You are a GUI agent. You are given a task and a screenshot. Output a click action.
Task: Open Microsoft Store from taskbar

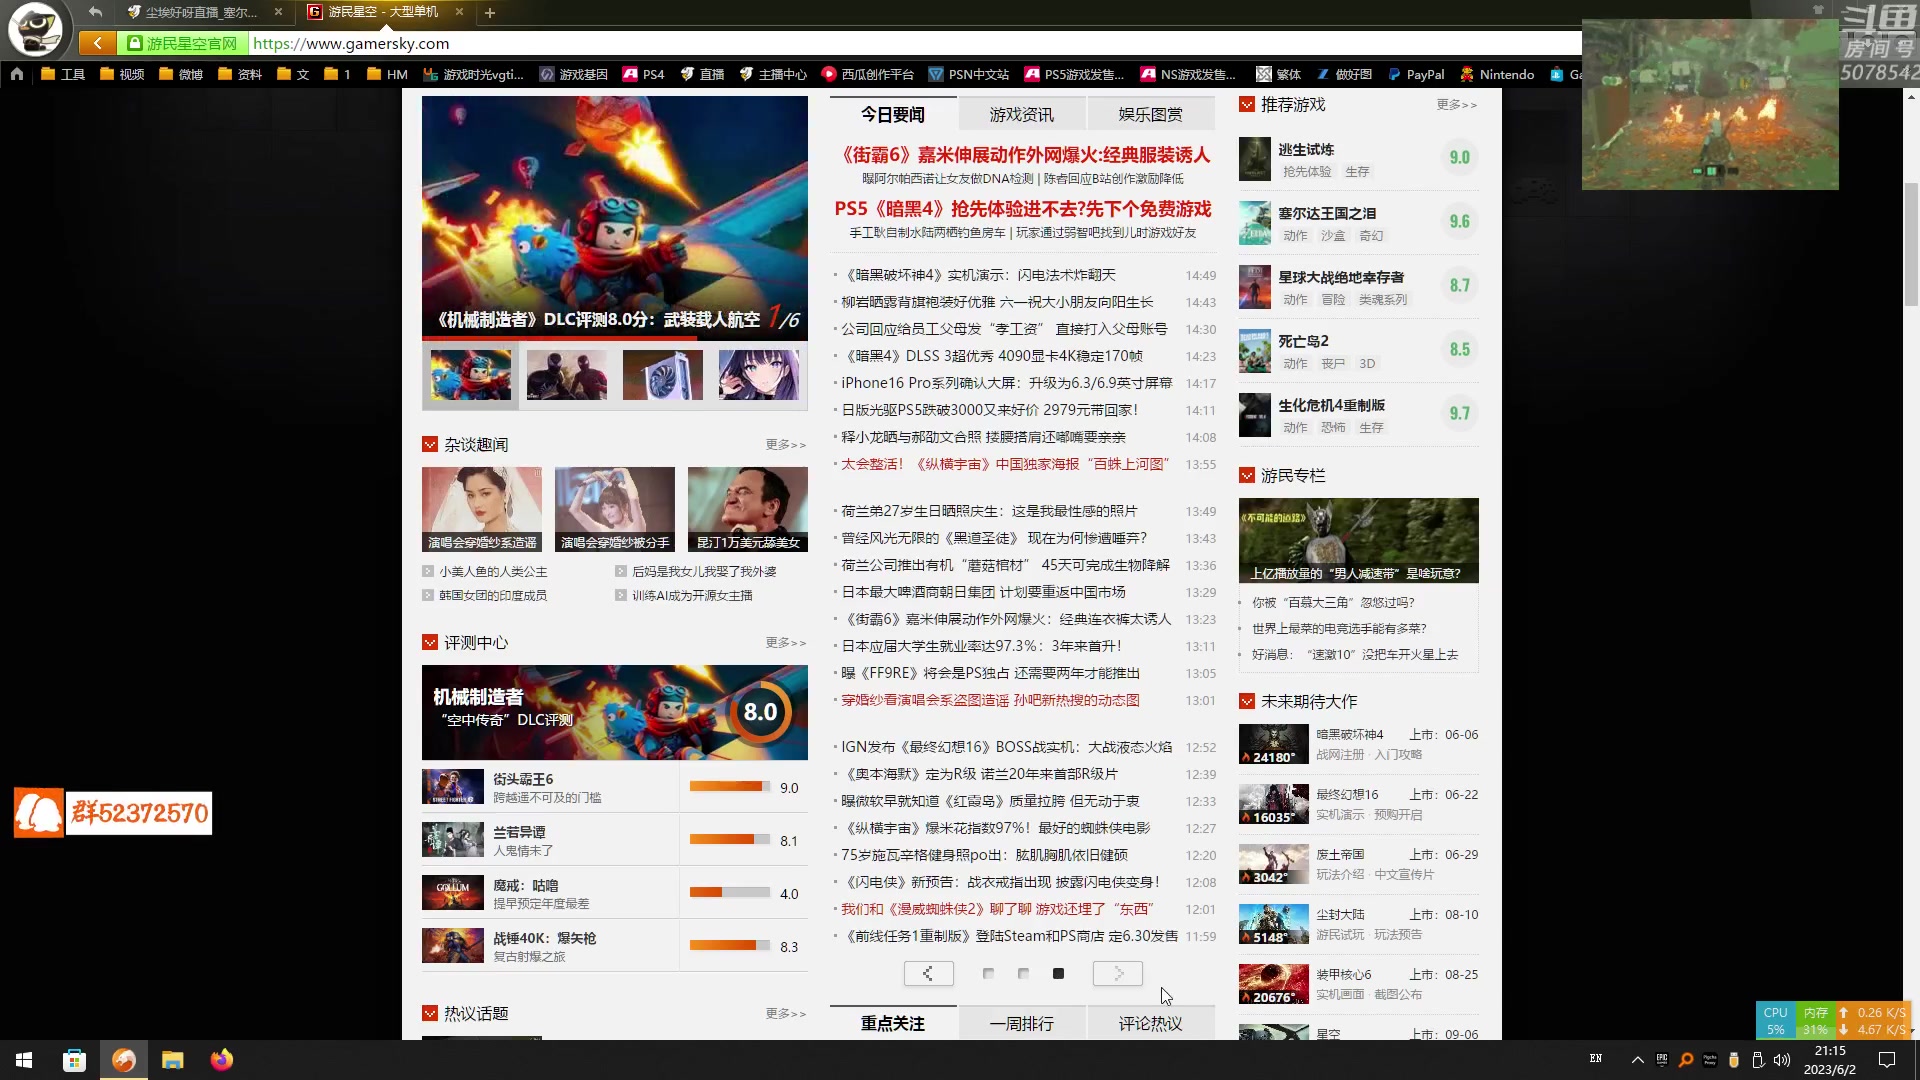click(x=74, y=1060)
